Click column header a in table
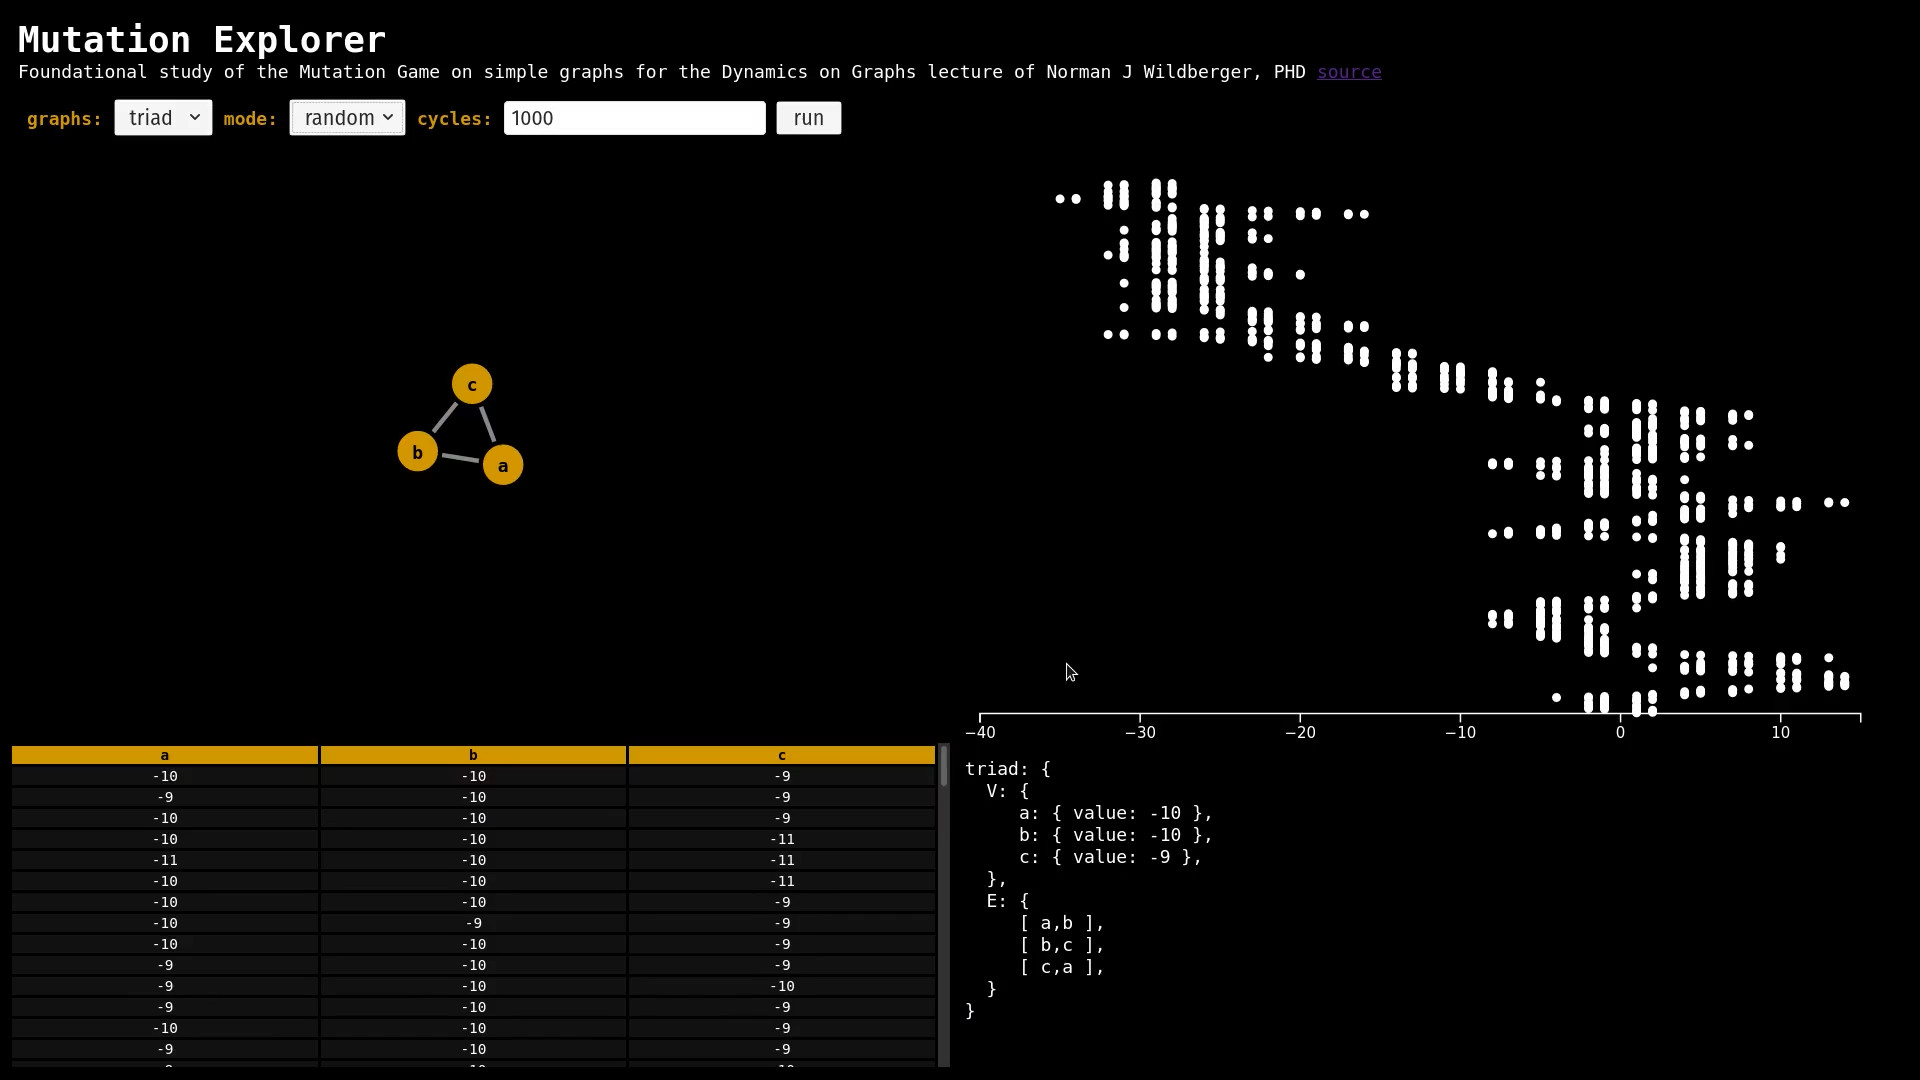Viewport: 1920px width, 1080px height. pos(165,755)
